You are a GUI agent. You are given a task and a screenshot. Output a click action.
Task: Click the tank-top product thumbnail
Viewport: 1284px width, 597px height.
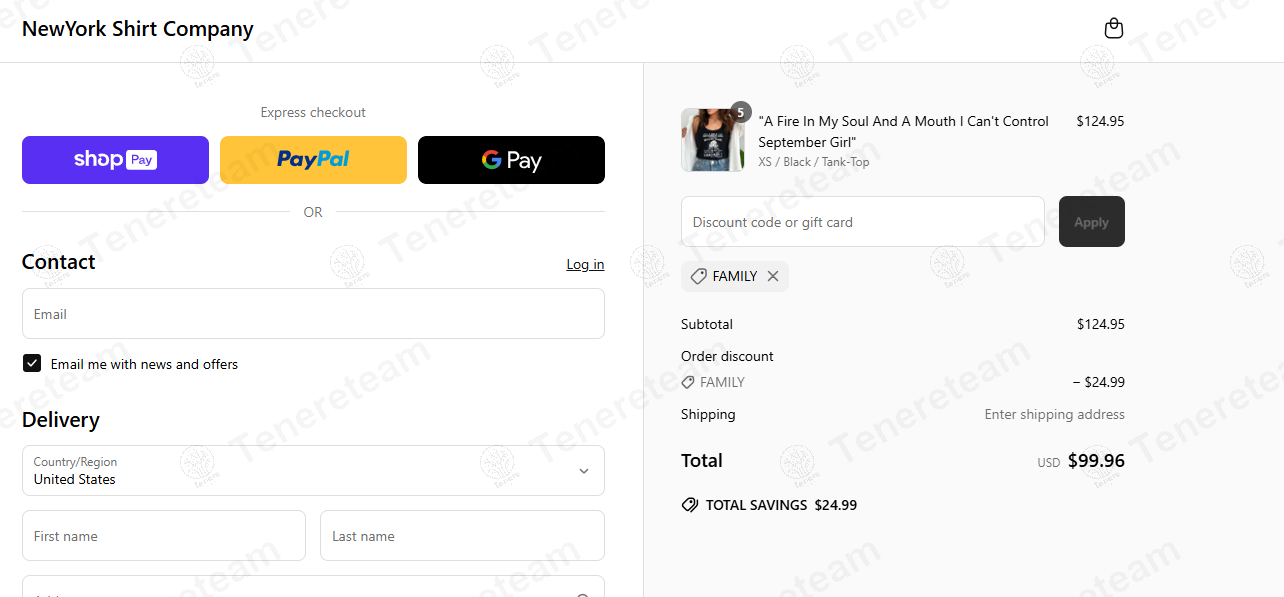(712, 140)
